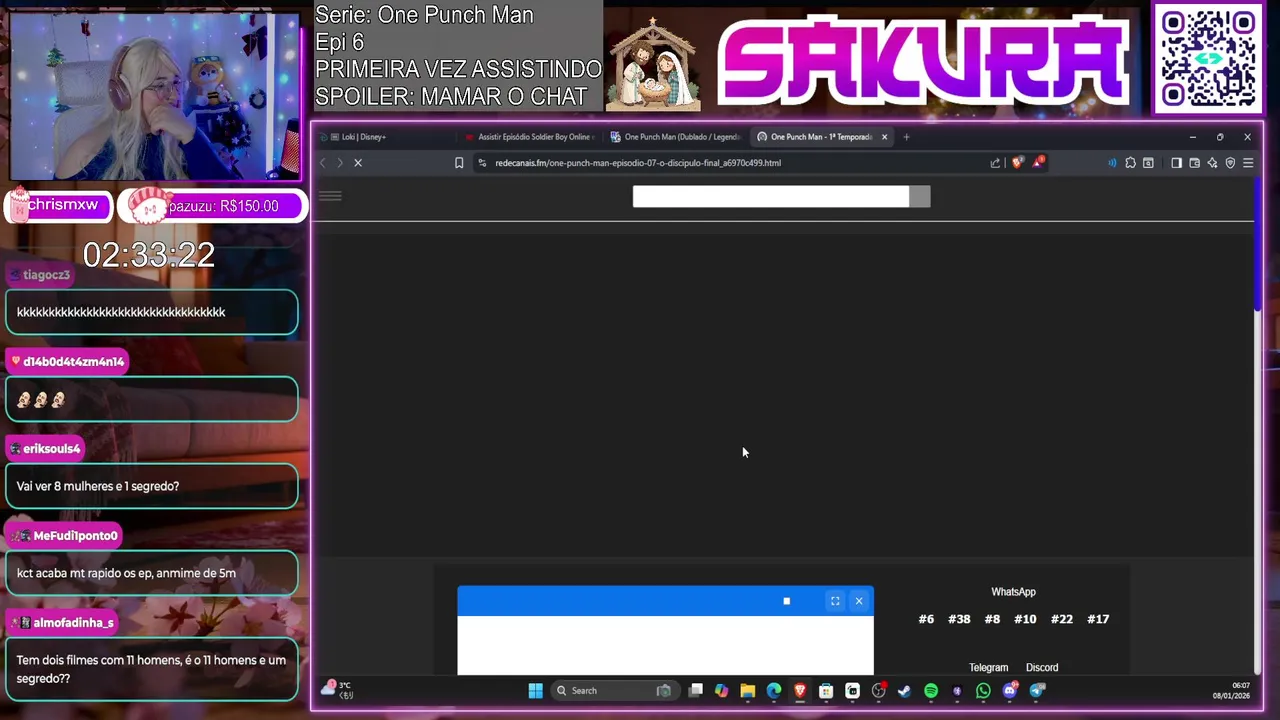Viewport: 1280px width, 720px height.
Task: Go to episode #8
Action: point(992,619)
